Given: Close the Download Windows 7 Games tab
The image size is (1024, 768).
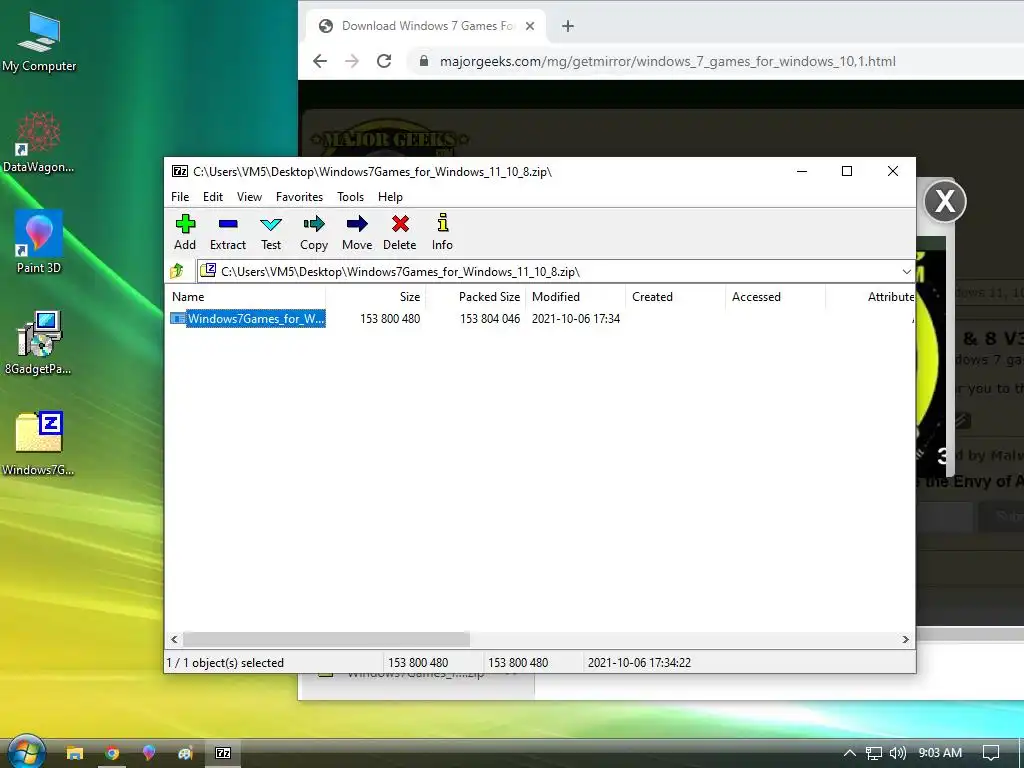Looking at the screenshot, I should (530, 26).
